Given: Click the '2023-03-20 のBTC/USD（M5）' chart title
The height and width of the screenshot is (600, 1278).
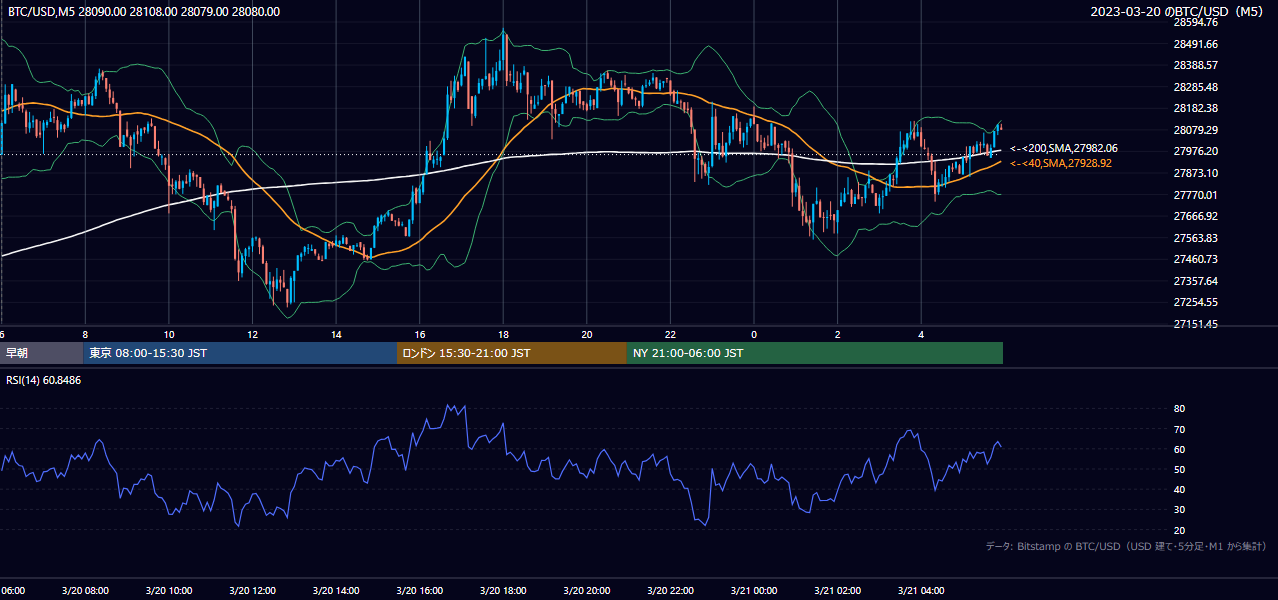Looking at the screenshot, I should 1179,11.
